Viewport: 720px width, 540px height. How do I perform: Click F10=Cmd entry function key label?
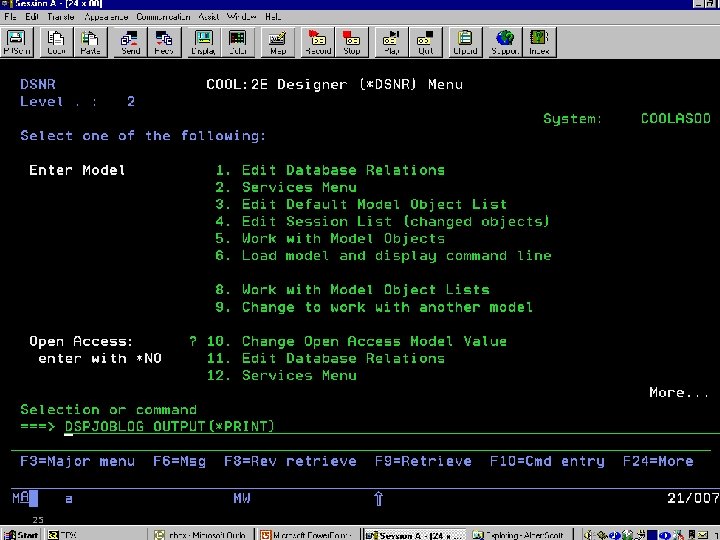[547, 461]
